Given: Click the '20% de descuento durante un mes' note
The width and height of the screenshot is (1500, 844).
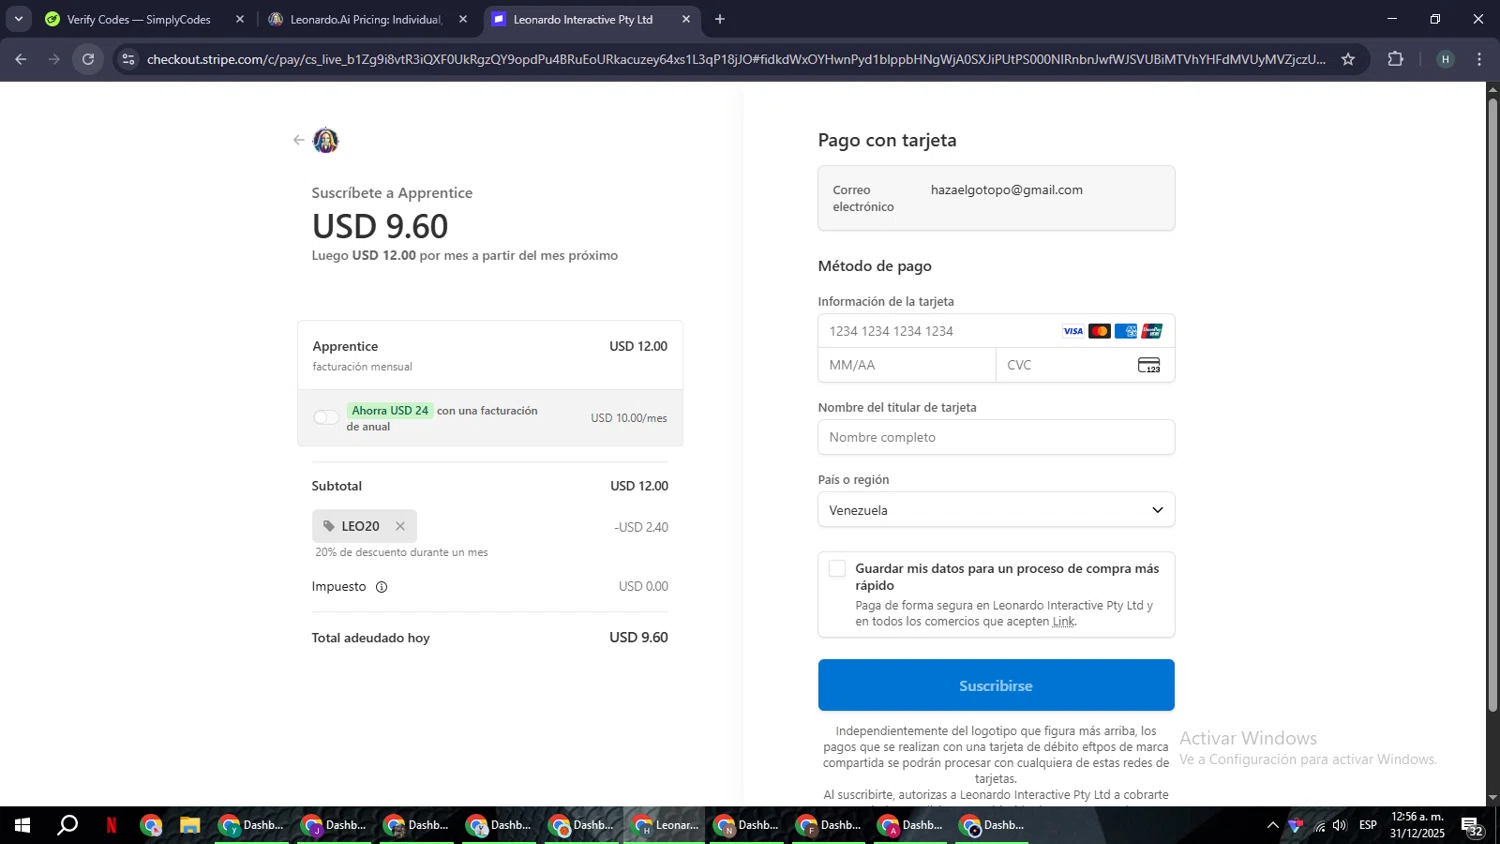Looking at the screenshot, I should (x=402, y=552).
